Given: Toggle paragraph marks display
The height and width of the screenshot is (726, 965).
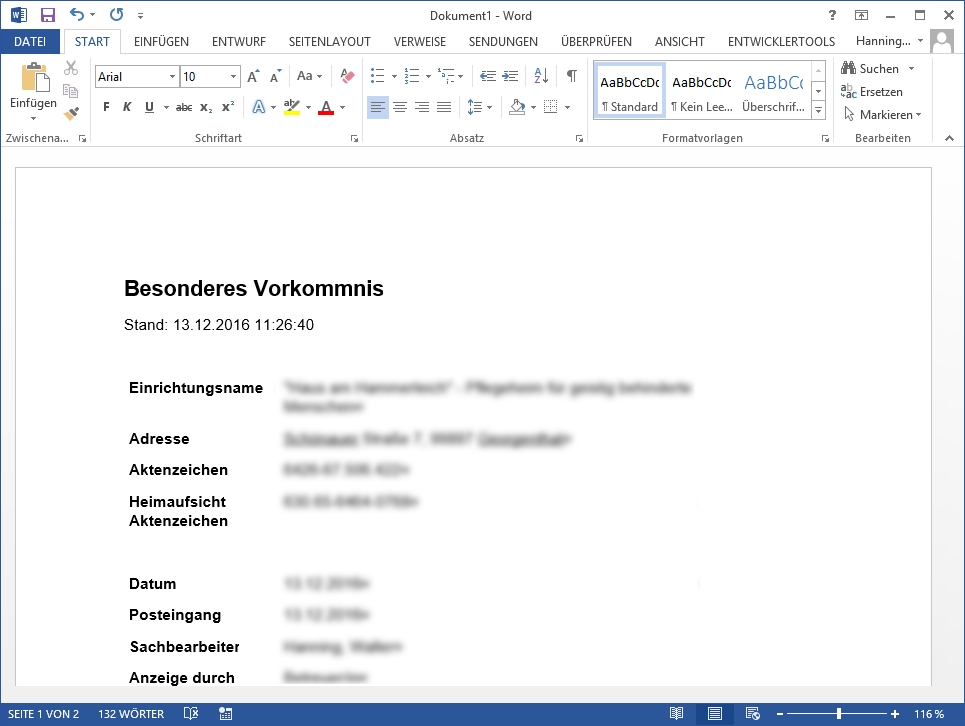Looking at the screenshot, I should 571,76.
